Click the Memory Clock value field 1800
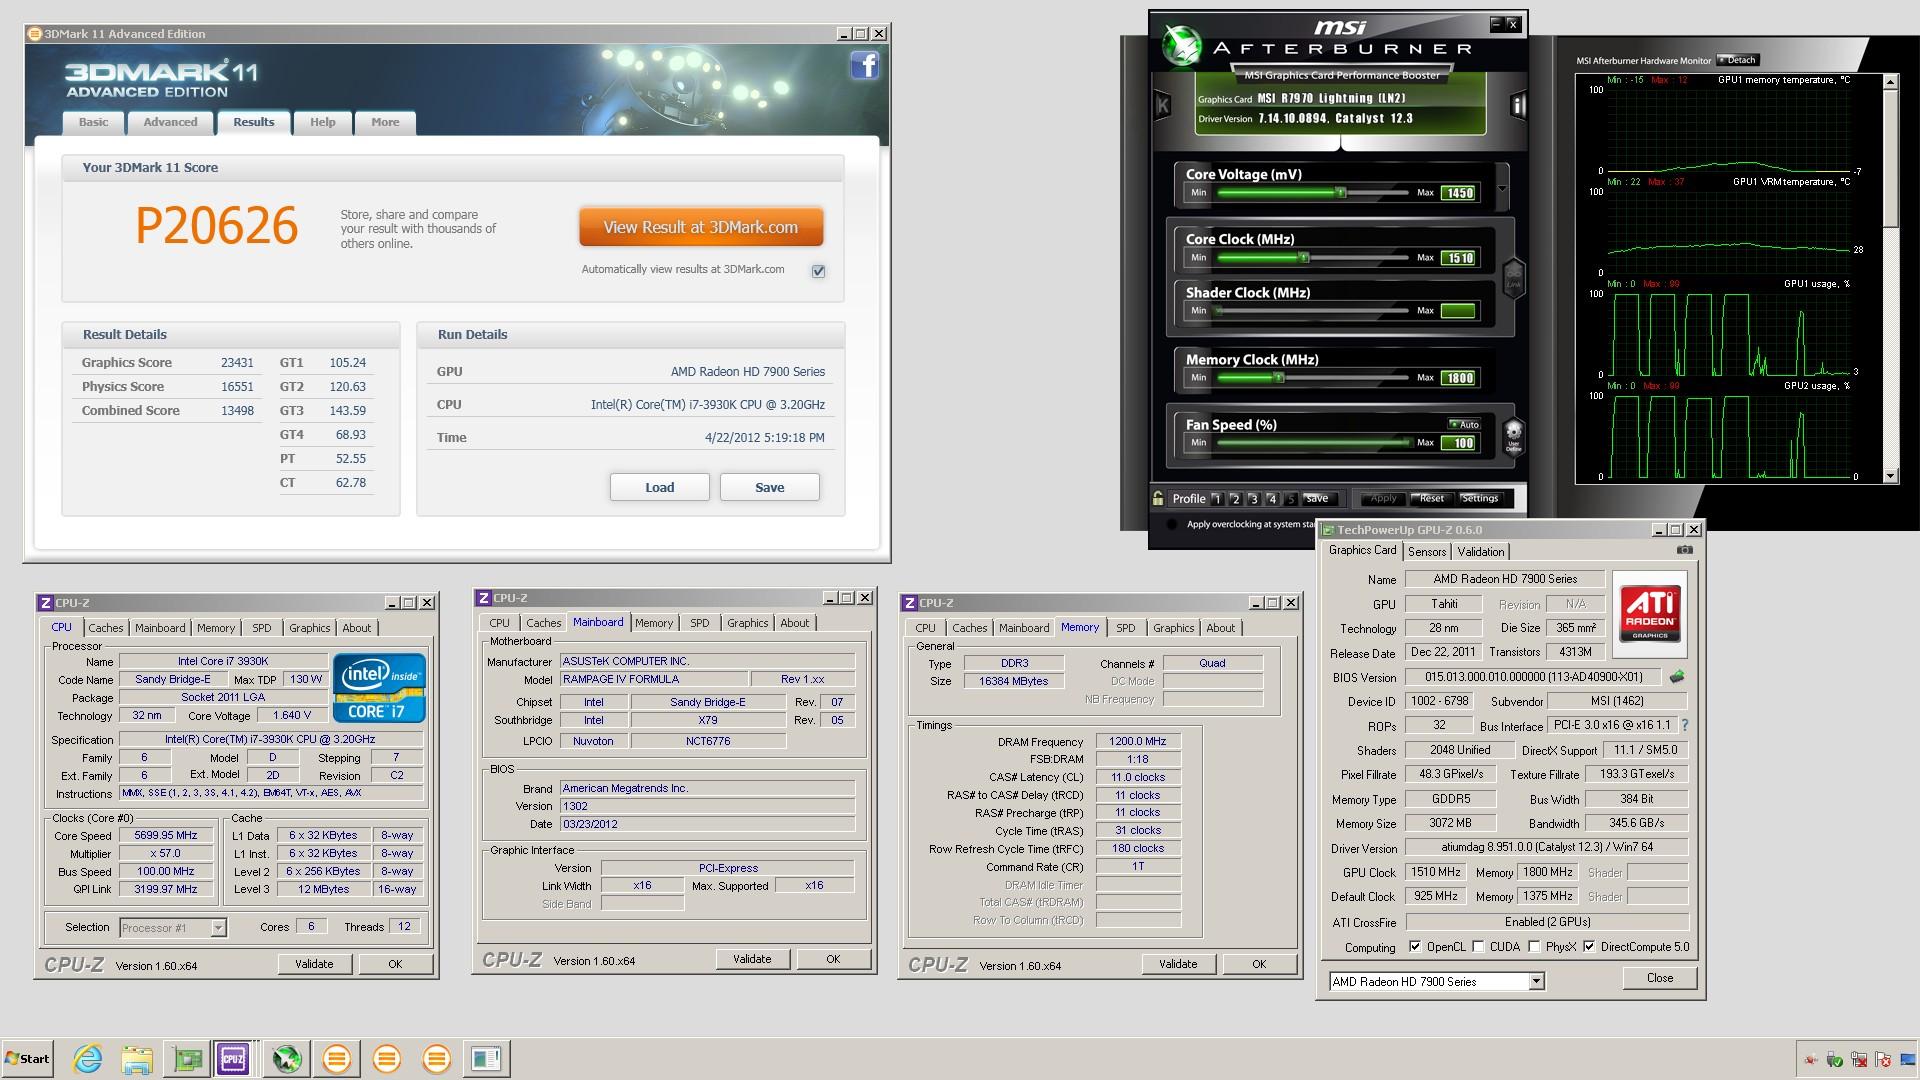 click(1459, 378)
